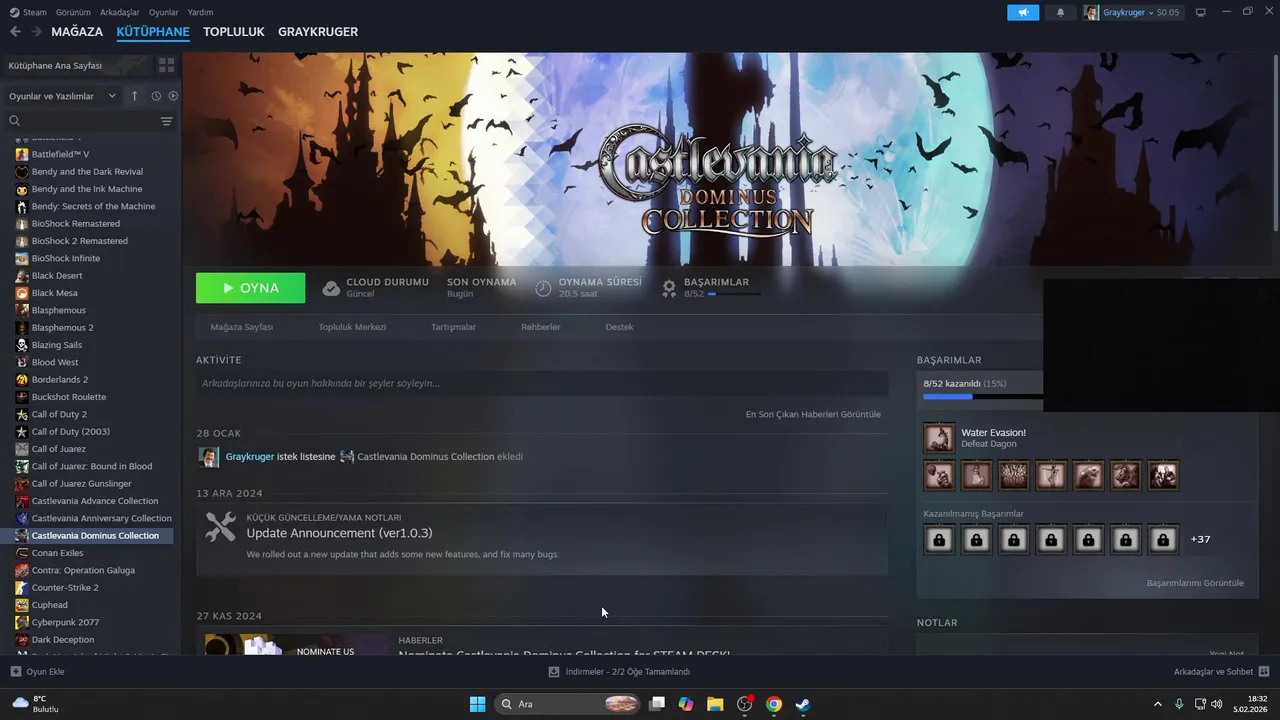Click En Son Çıkan Haberleri Görüntüle
This screenshot has height=720, width=1280.
pos(813,414)
